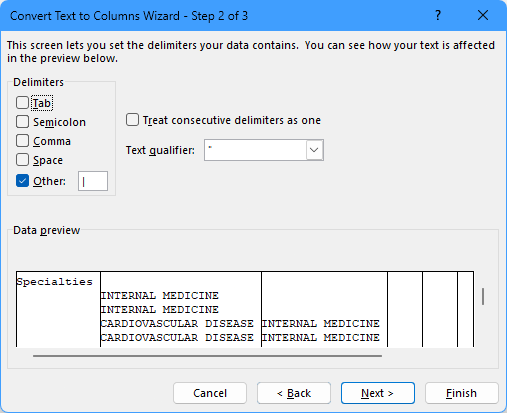Open help with the question mark icon
Screen dimensions: 507x413
point(438,15)
